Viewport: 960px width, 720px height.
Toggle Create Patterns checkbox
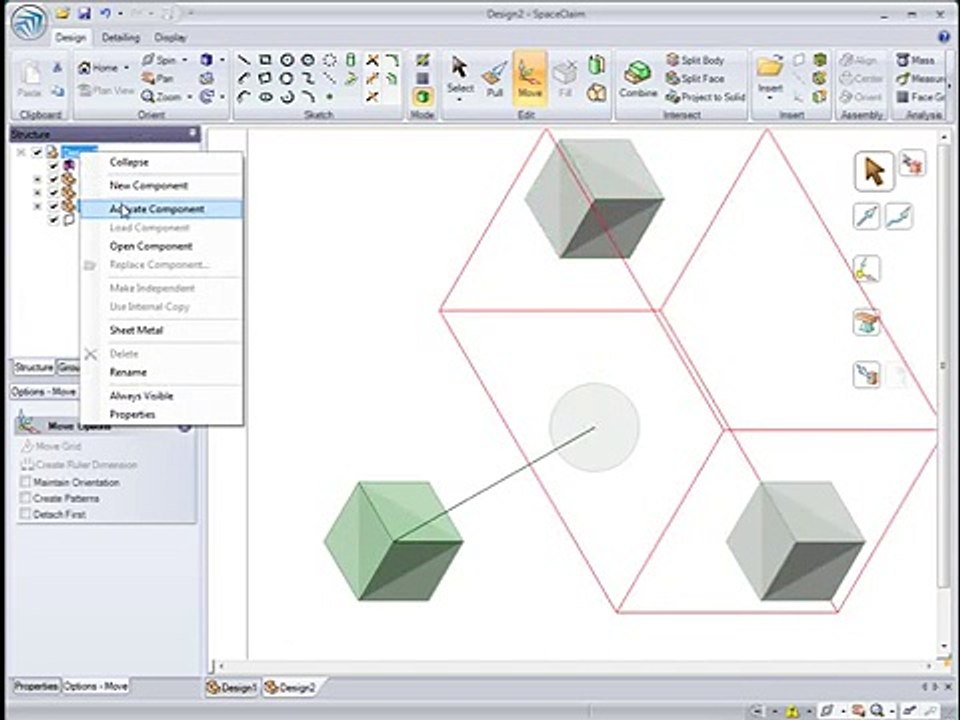click(25, 498)
